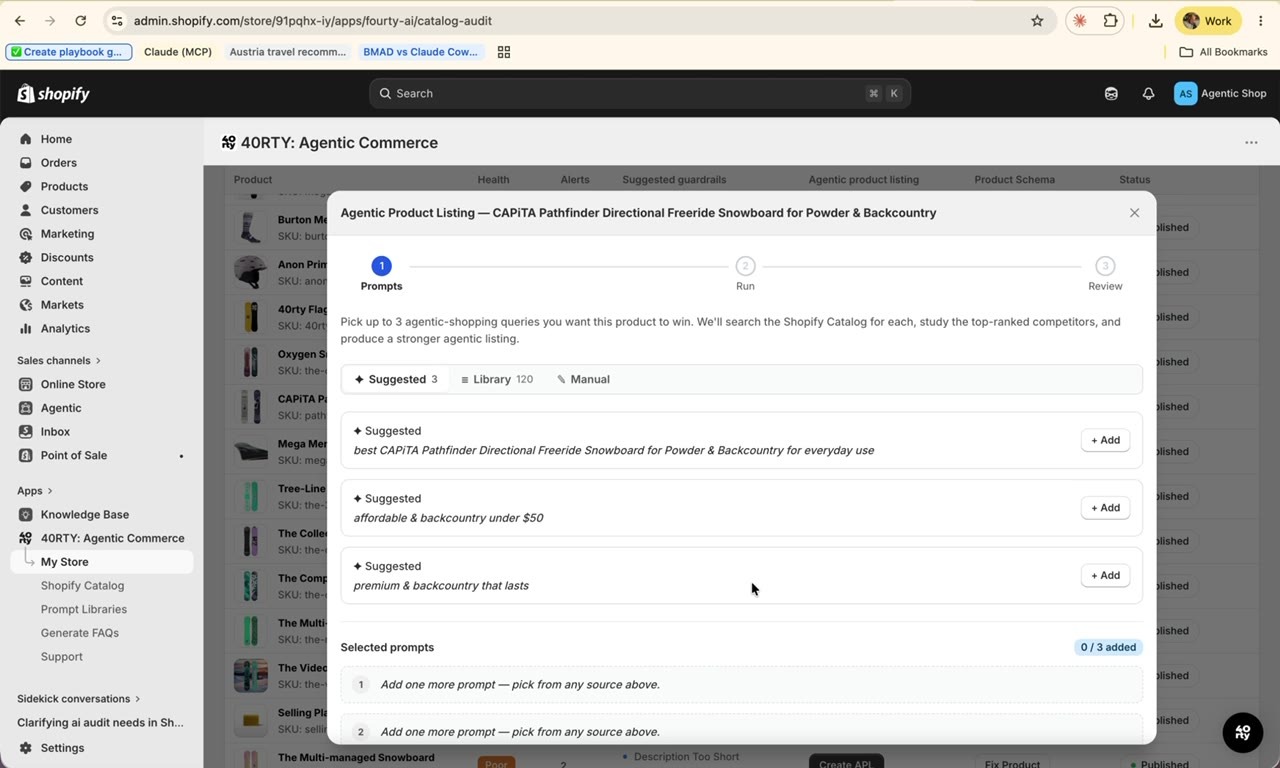
Task: Click the Shopify search field
Action: [x=640, y=93]
